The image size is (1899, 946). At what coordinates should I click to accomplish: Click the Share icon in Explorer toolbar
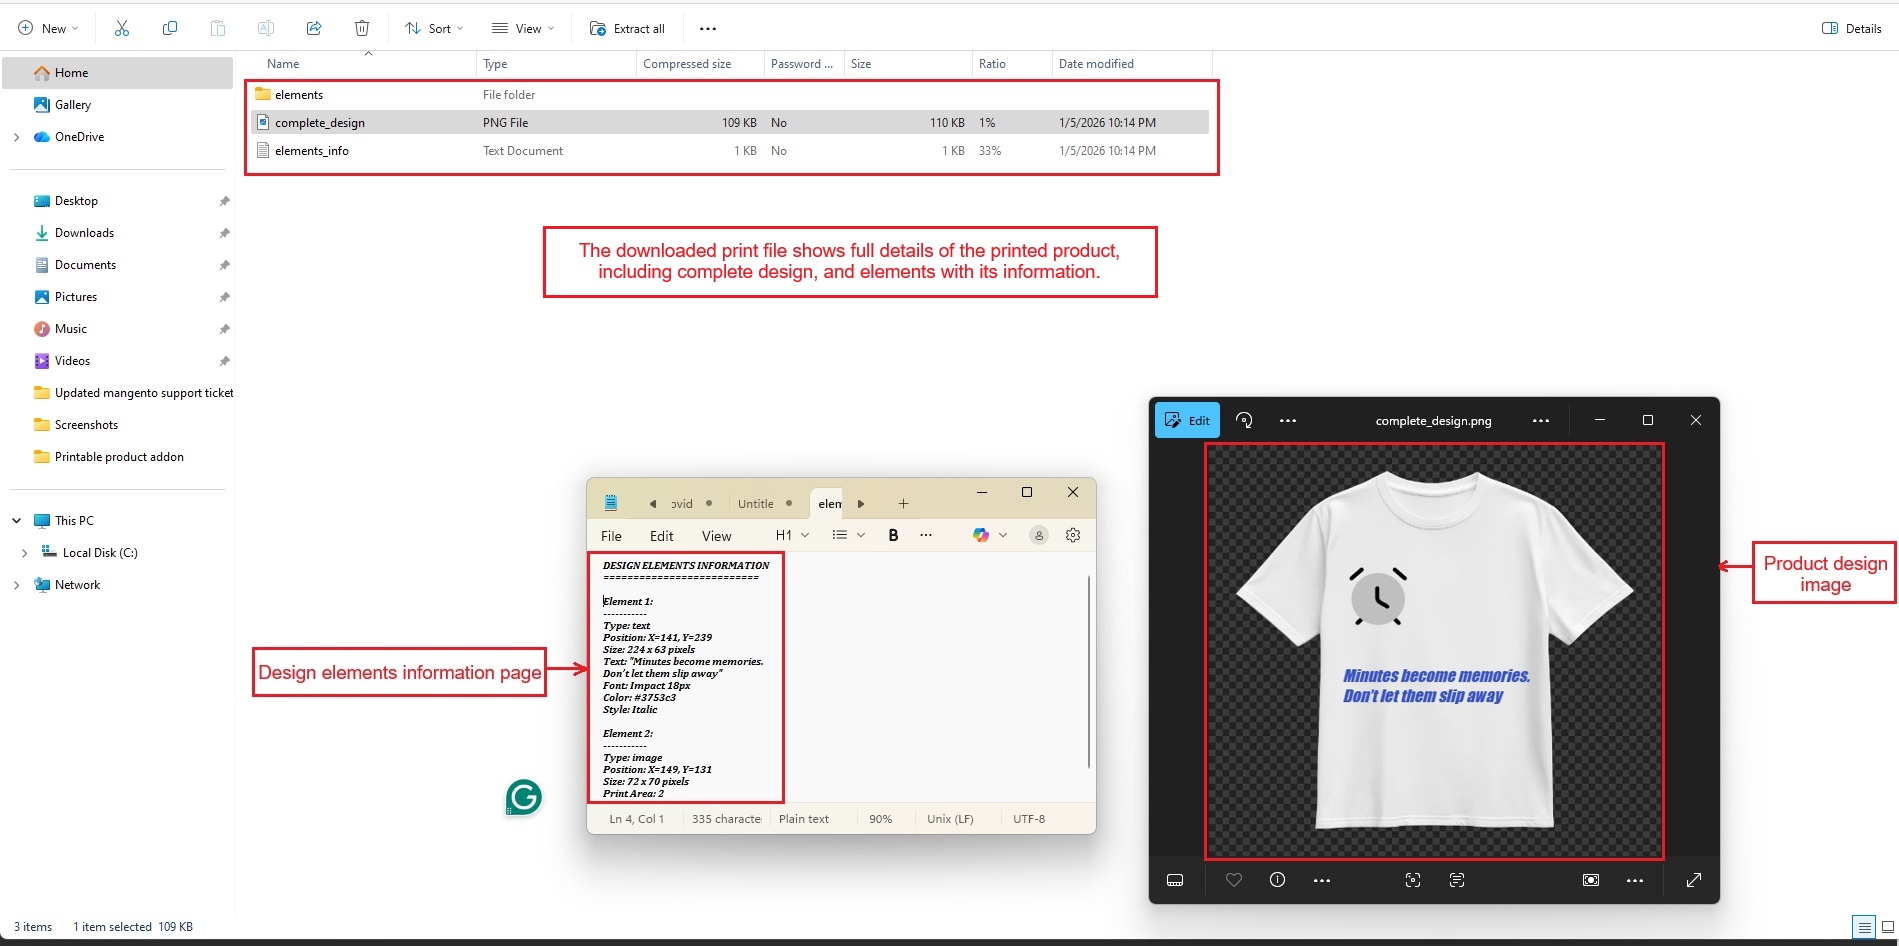pyautogui.click(x=314, y=28)
